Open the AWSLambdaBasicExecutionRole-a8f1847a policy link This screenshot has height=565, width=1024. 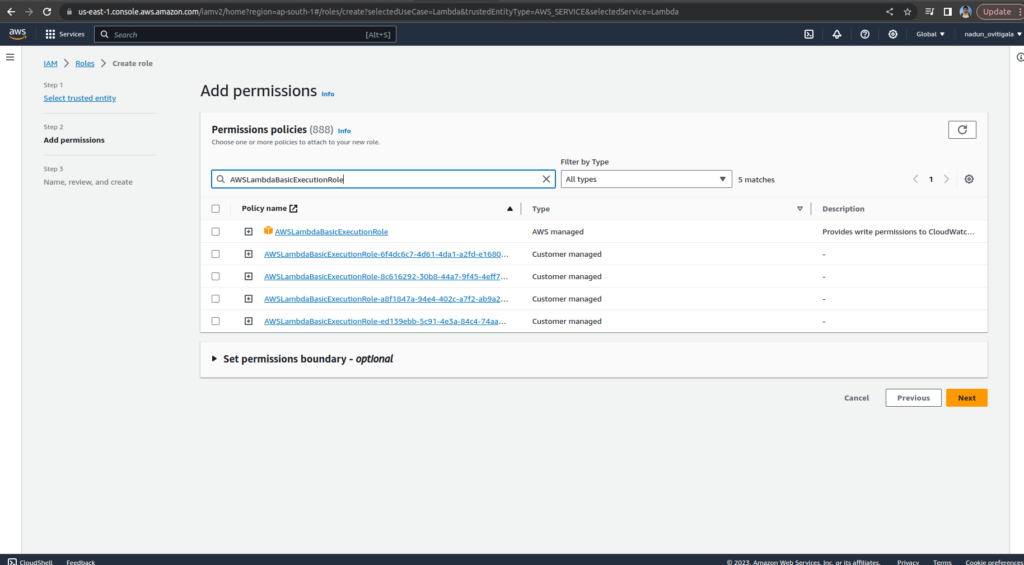pyautogui.click(x=386, y=299)
